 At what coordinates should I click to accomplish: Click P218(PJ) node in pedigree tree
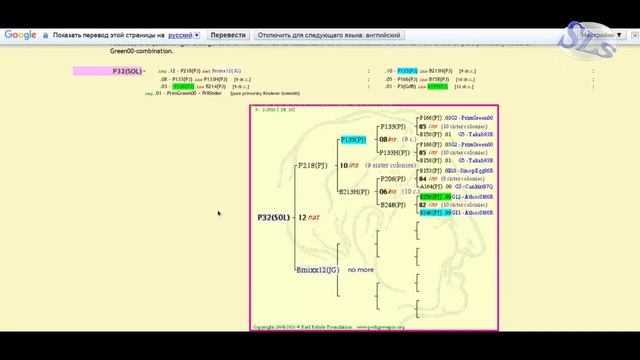313,165
